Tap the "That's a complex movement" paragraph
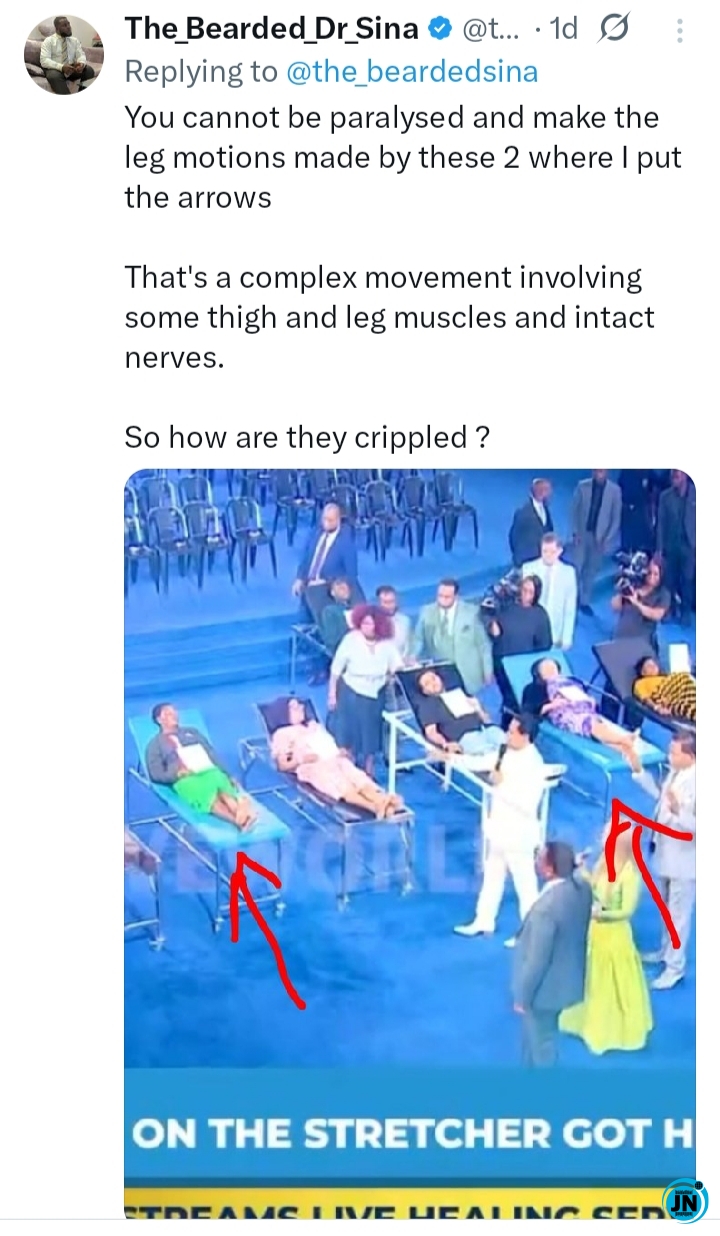 (x=389, y=317)
